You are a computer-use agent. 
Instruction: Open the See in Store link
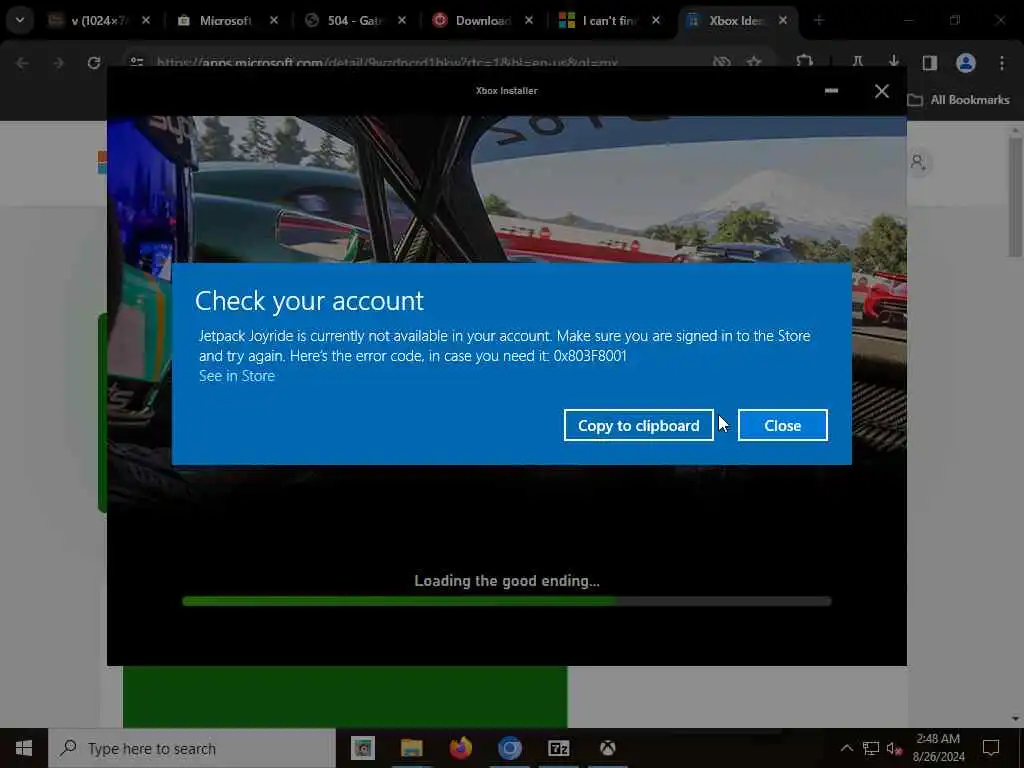point(236,376)
